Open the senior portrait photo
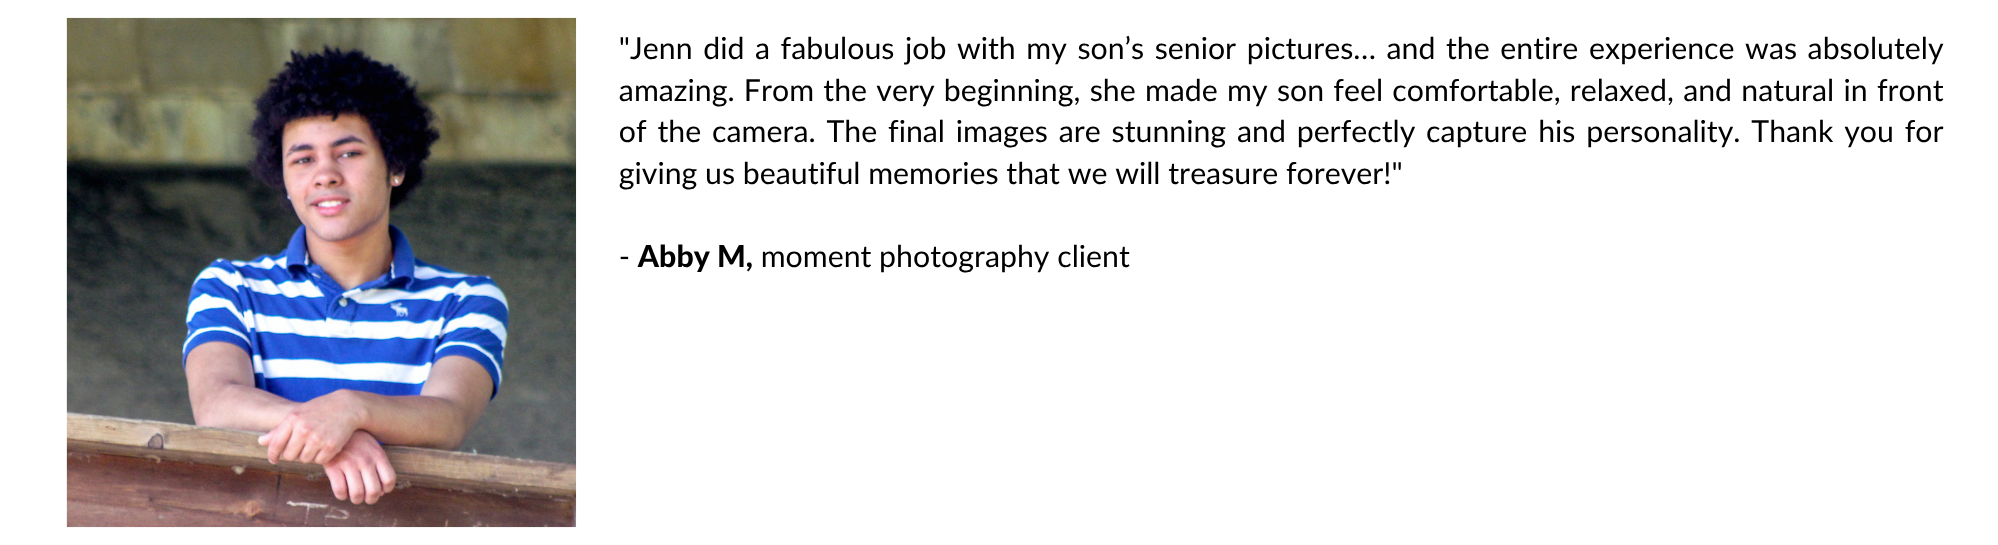This screenshot has height=545, width=1998. pos(321,272)
